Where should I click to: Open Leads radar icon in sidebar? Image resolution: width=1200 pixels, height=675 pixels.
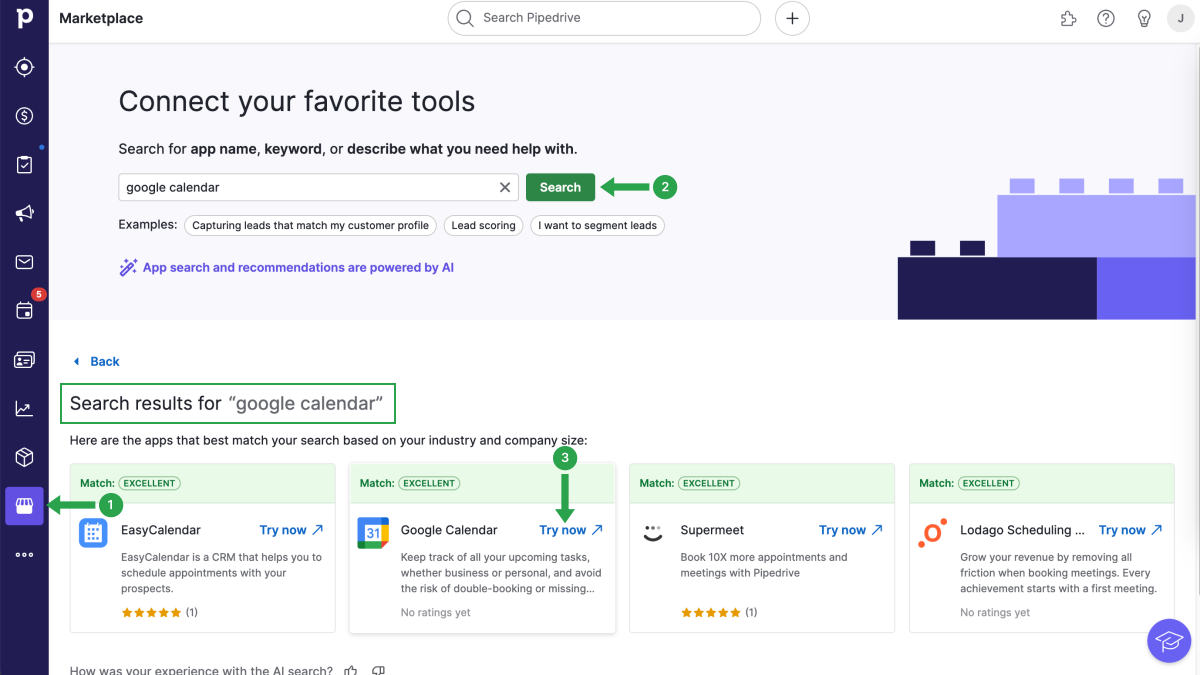(24, 67)
